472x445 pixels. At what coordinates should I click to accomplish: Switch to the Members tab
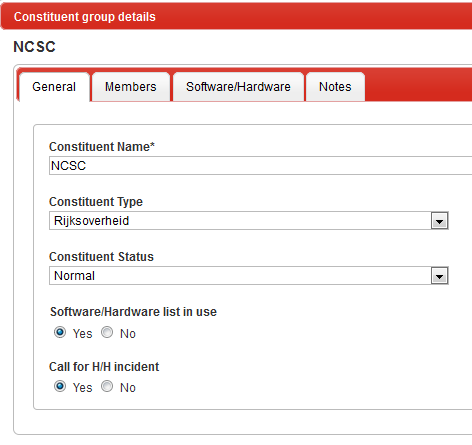(131, 87)
